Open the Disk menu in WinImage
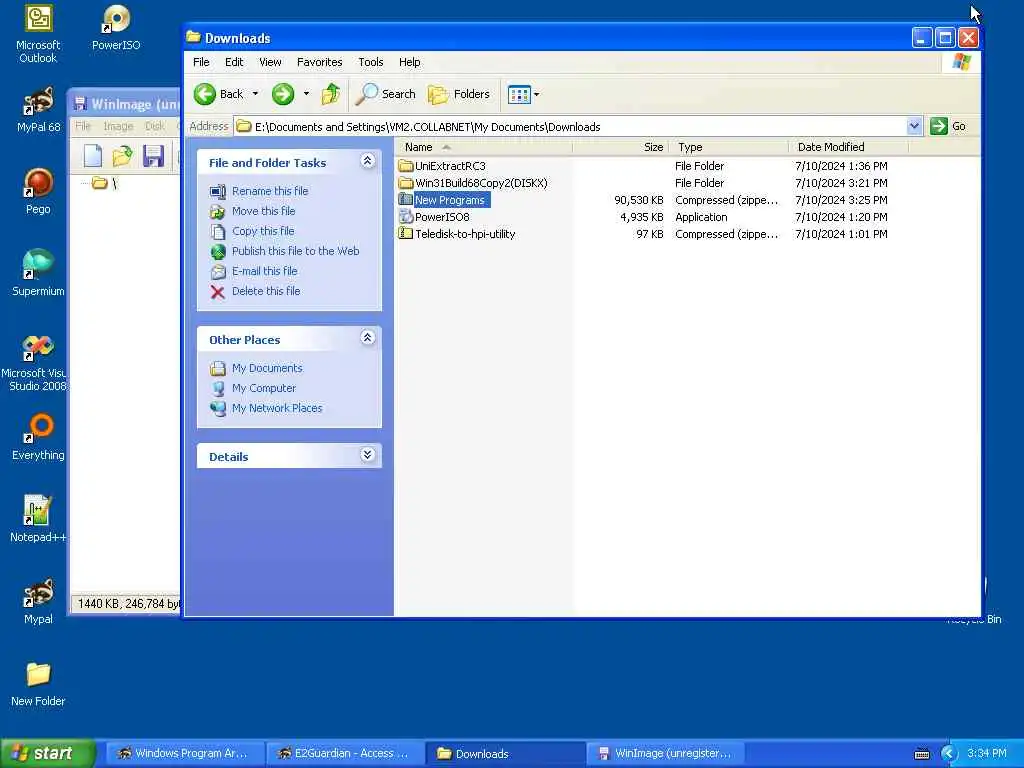 click(x=155, y=126)
